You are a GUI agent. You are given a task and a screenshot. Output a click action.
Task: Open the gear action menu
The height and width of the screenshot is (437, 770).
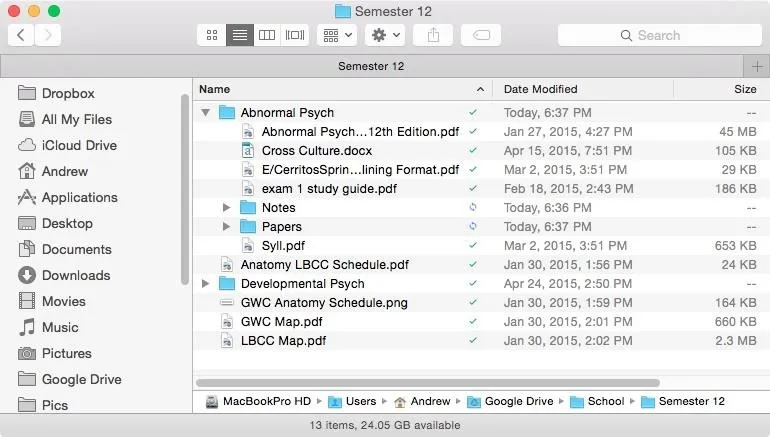[385, 35]
